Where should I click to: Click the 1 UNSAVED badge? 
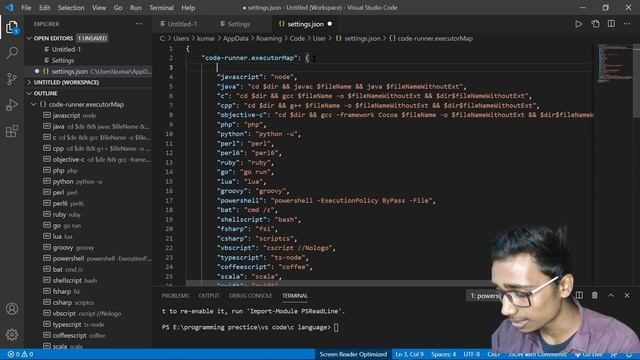pyautogui.click(x=92, y=38)
